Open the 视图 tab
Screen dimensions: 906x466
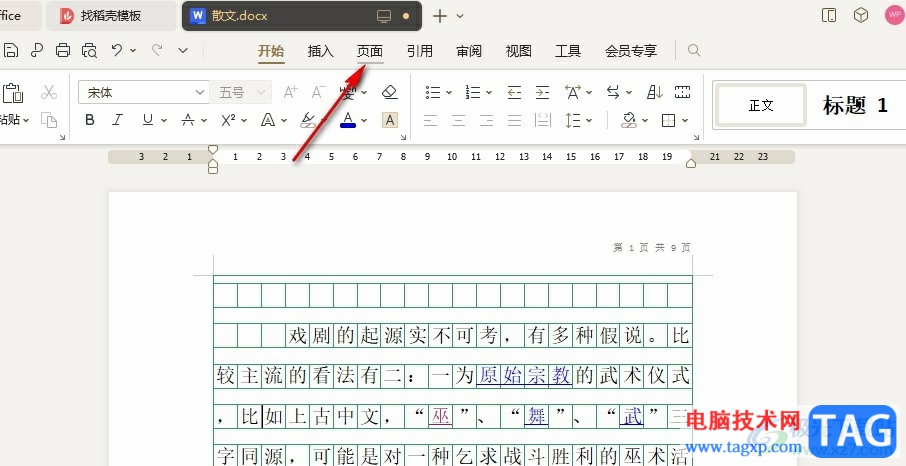(518, 51)
